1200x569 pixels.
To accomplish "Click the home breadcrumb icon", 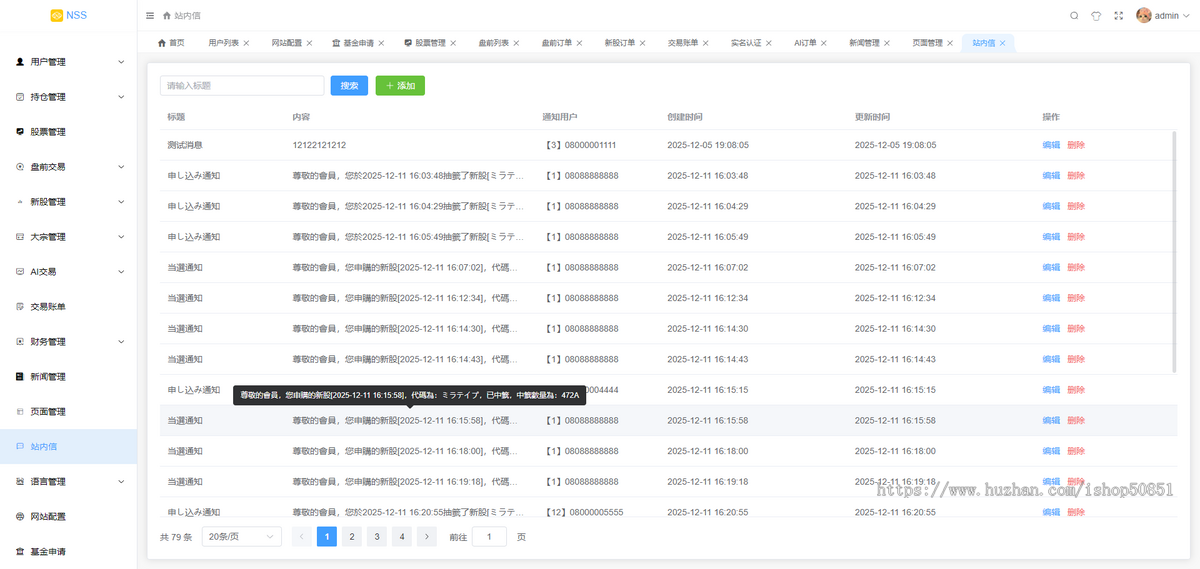I will [x=166, y=16].
